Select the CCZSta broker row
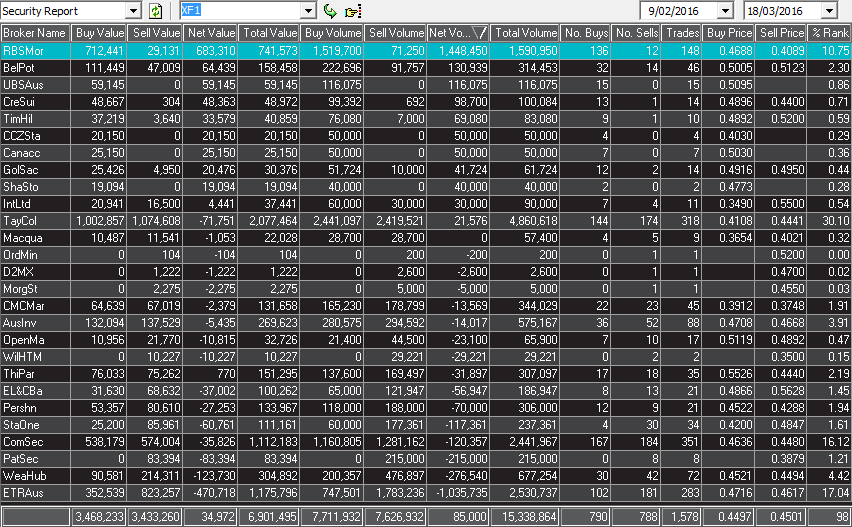The width and height of the screenshot is (852, 527). (x=426, y=136)
